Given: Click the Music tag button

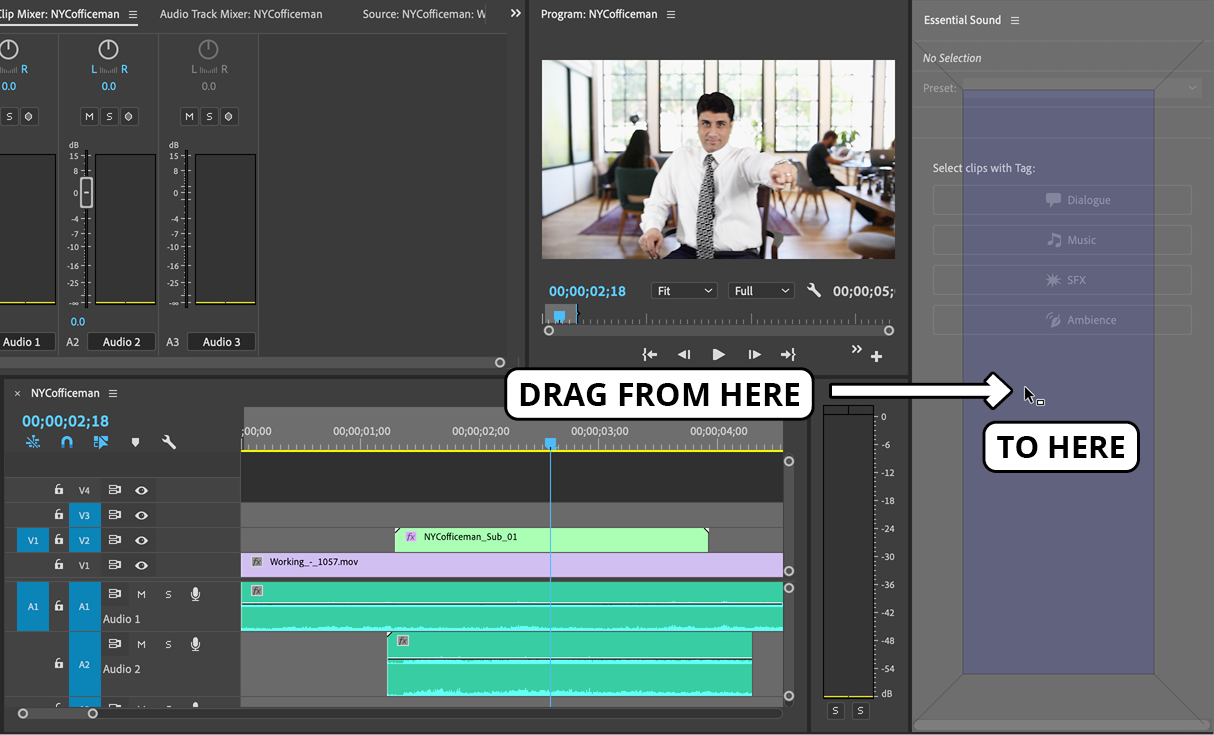Looking at the screenshot, I should 1062,240.
